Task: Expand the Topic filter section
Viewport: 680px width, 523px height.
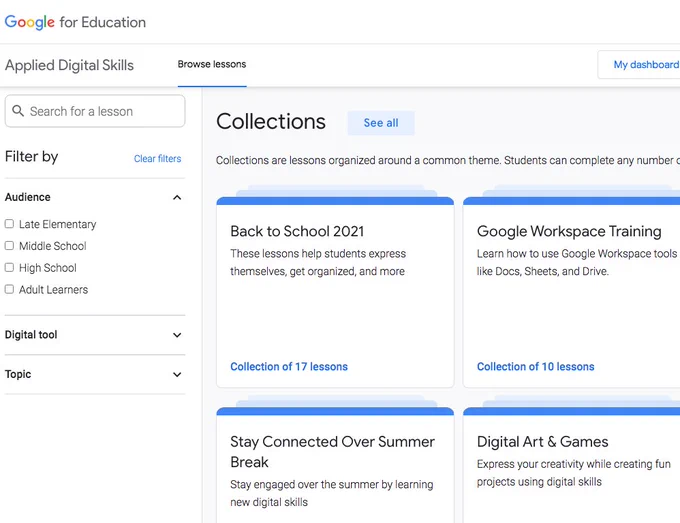Action: click(177, 374)
